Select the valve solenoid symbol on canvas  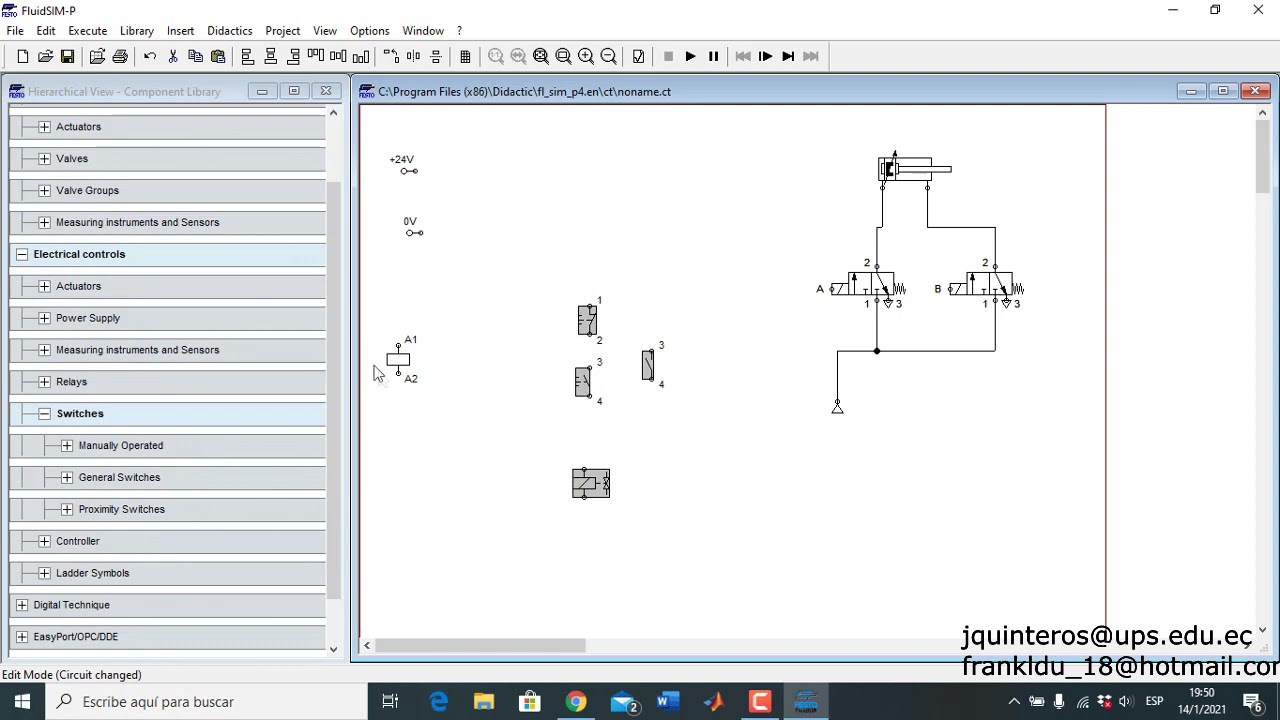(x=591, y=484)
